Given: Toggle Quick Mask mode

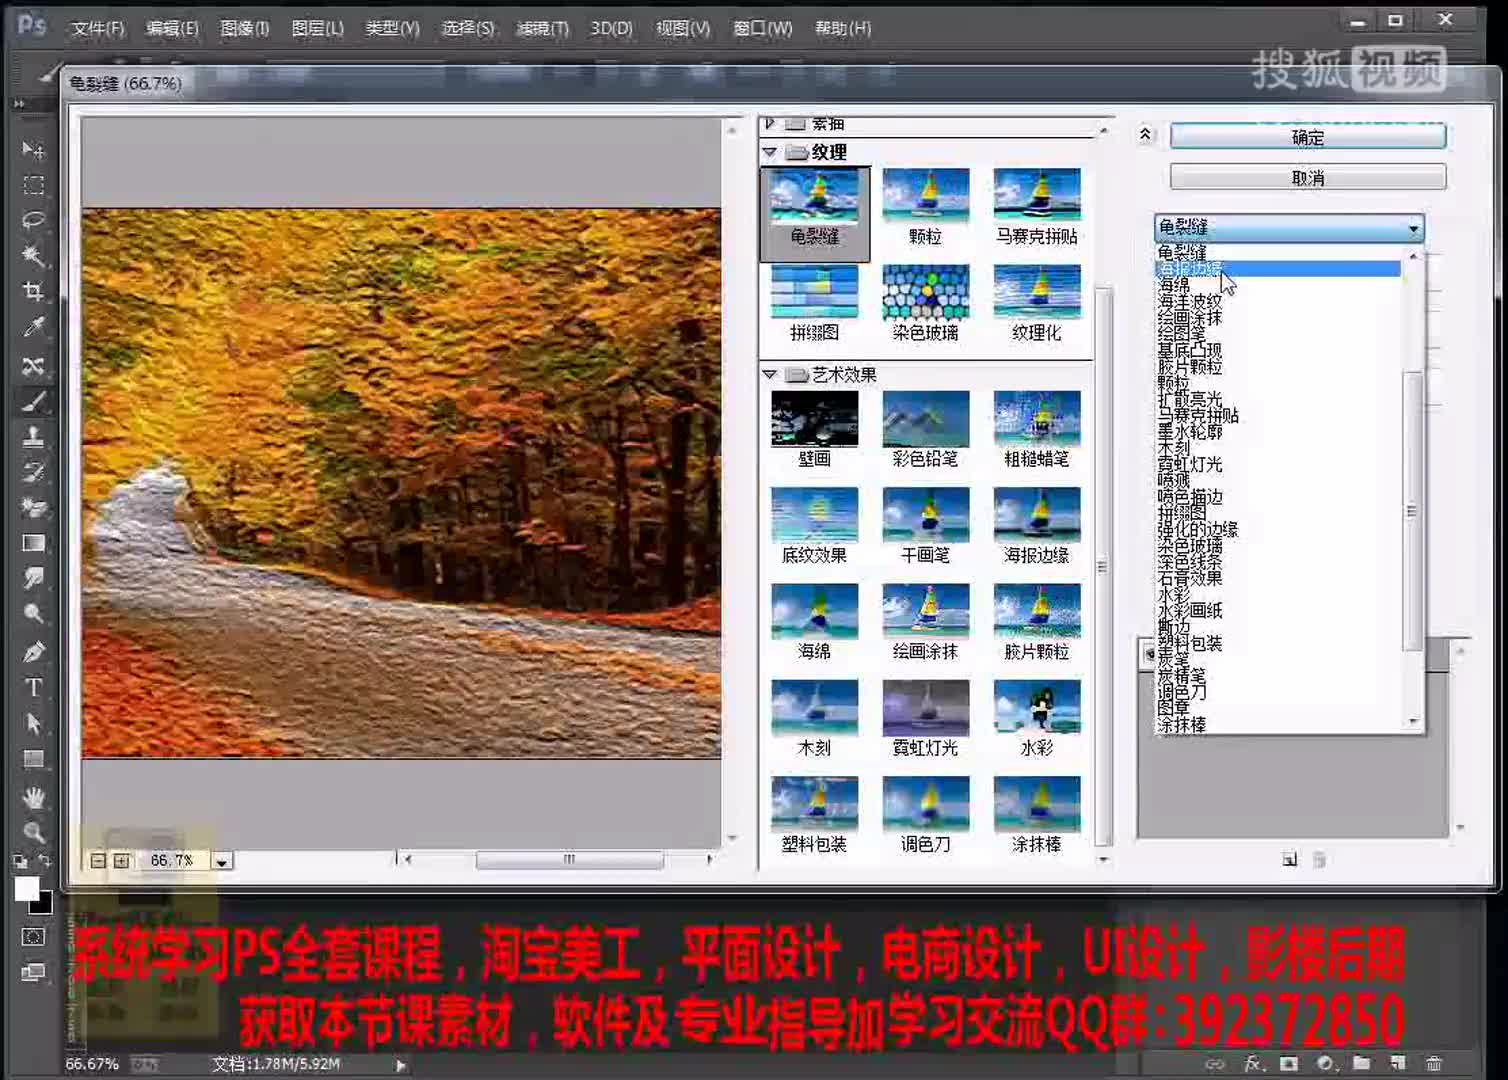Looking at the screenshot, I should pyautogui.click(x=33, y=937).
